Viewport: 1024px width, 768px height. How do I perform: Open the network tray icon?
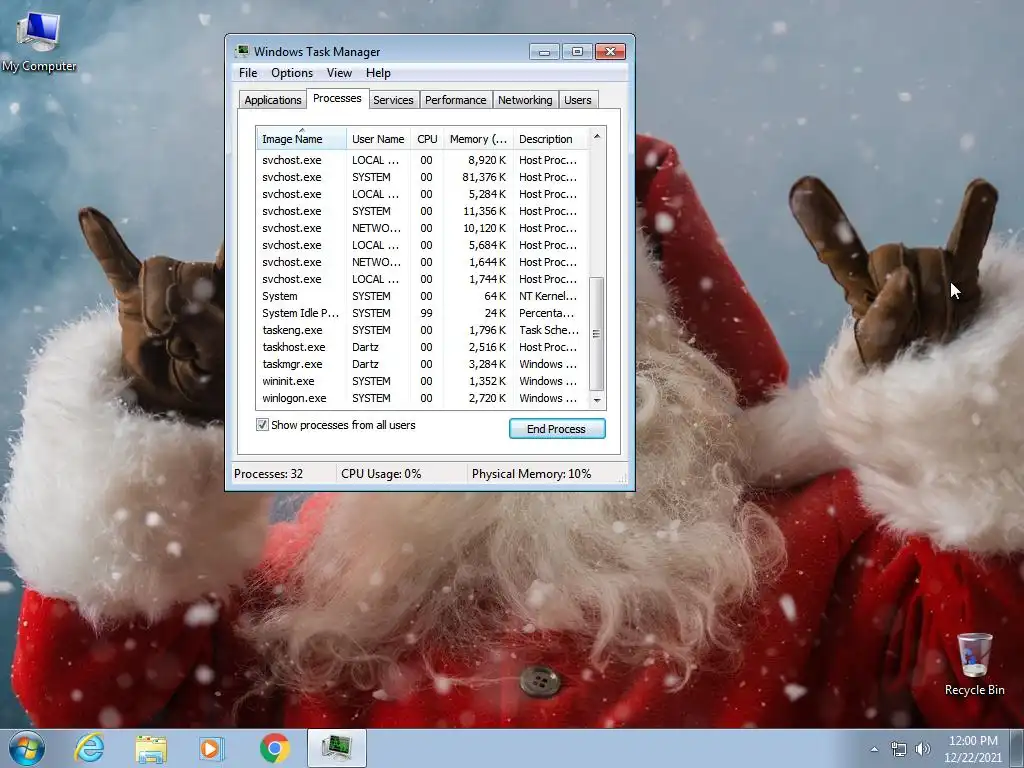(x=899, y=749)
